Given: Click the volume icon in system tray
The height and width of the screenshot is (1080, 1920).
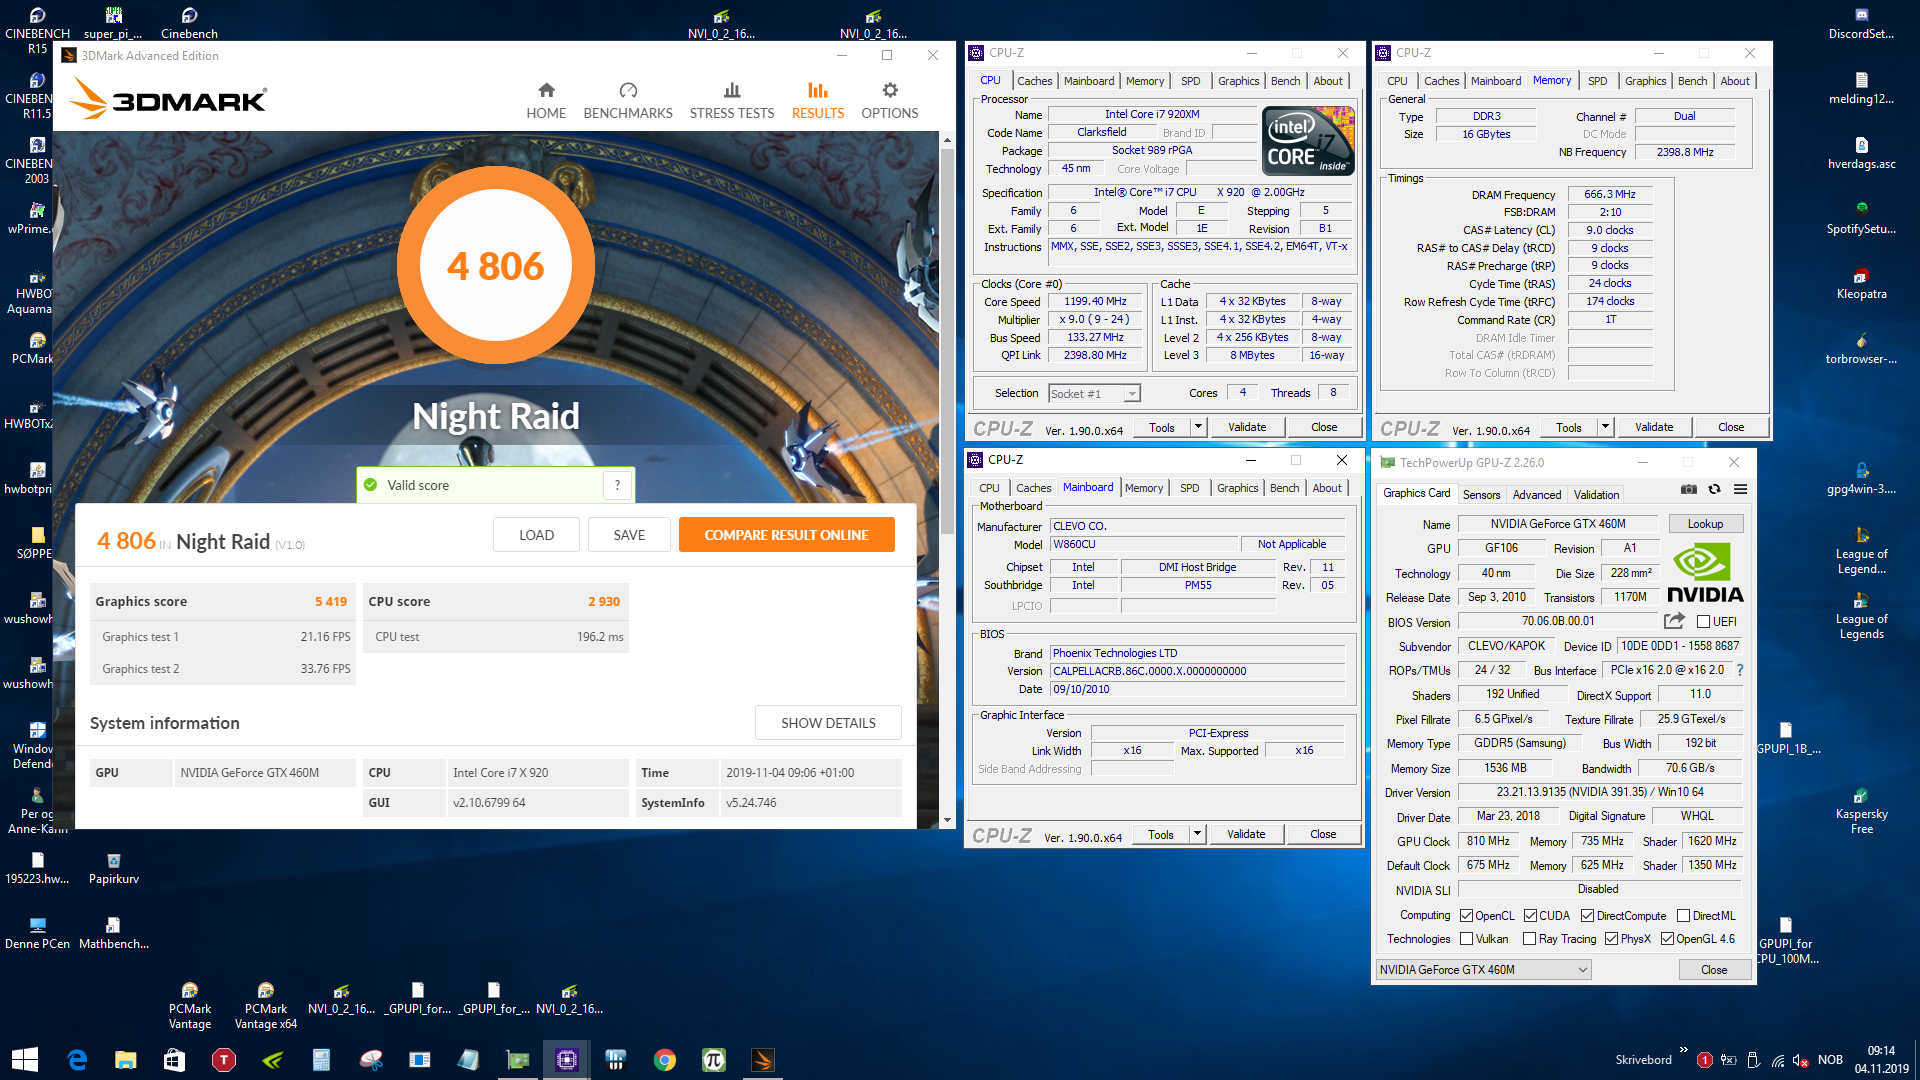Looking at the screenshot, I should (1800, 1060).
